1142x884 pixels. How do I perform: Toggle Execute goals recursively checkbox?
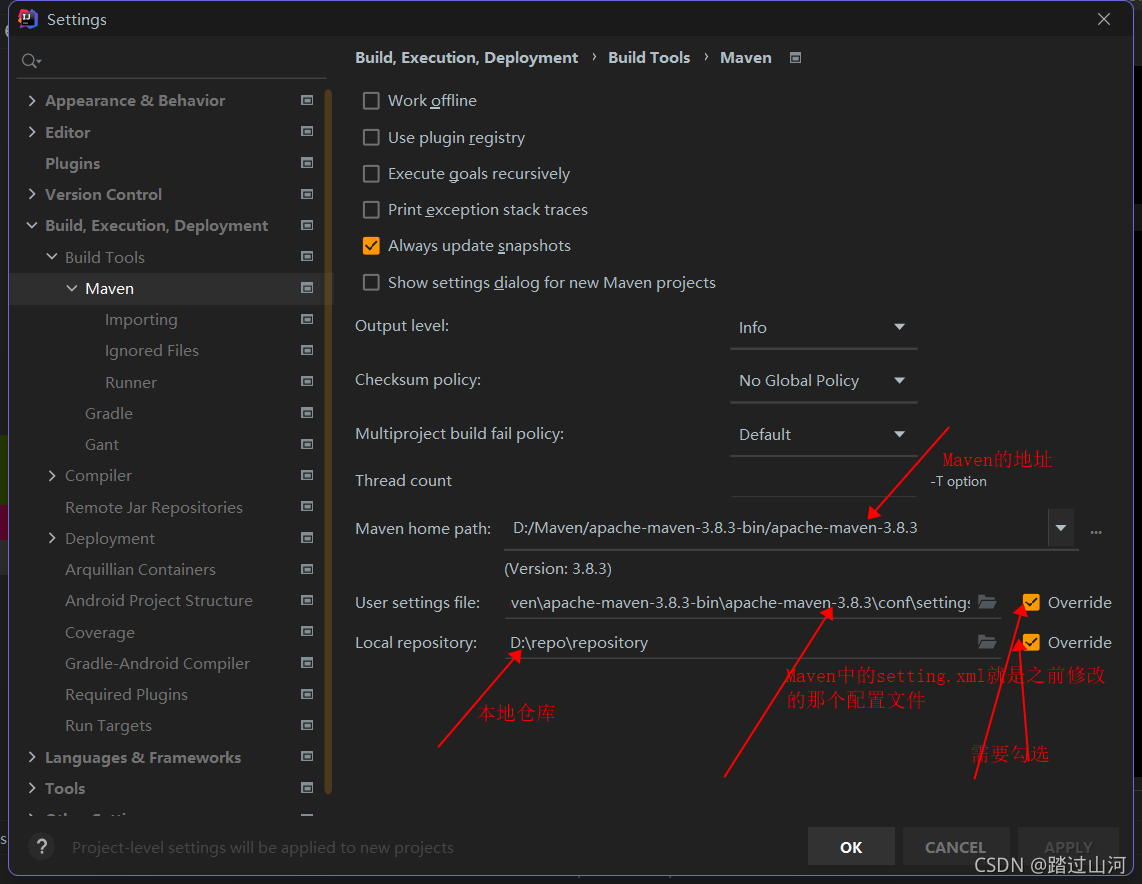click(x=371, y=173)
